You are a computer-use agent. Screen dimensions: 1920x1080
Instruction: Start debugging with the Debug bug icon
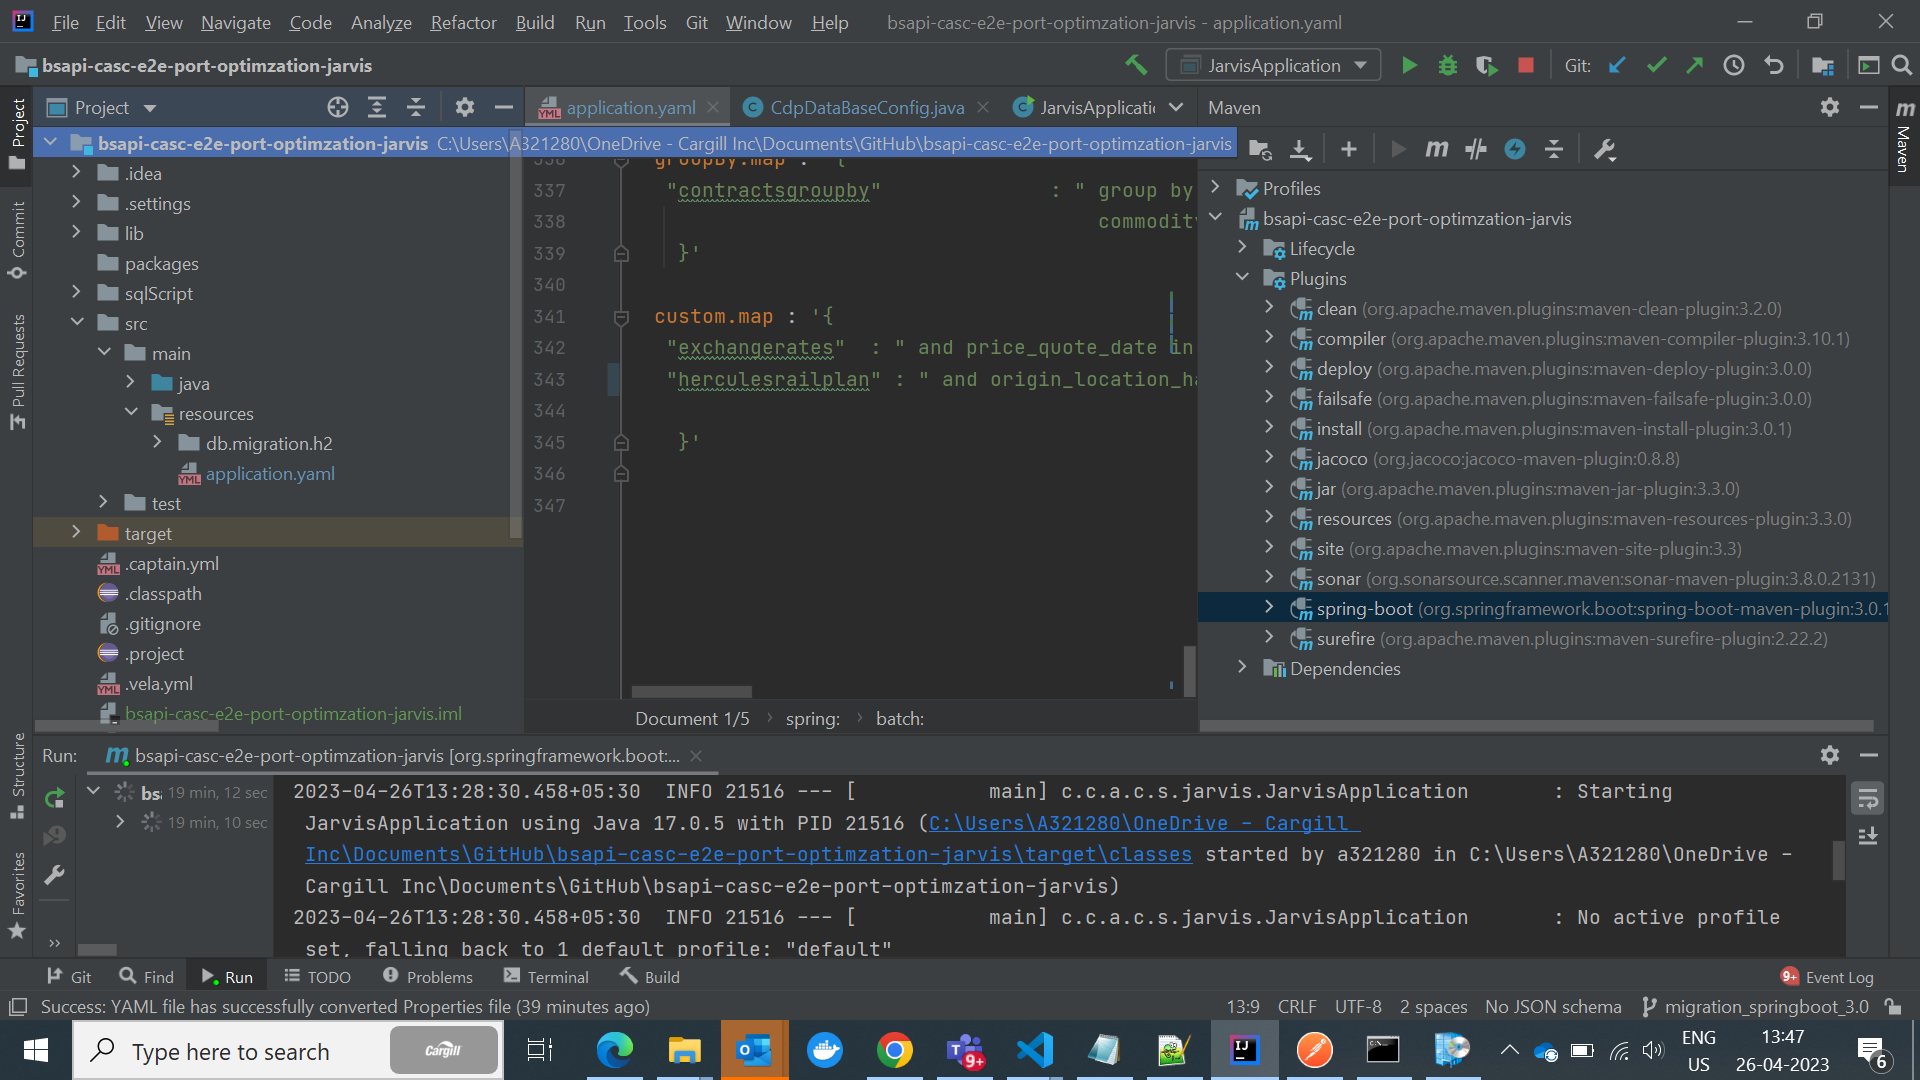[x=1447, y=66]
